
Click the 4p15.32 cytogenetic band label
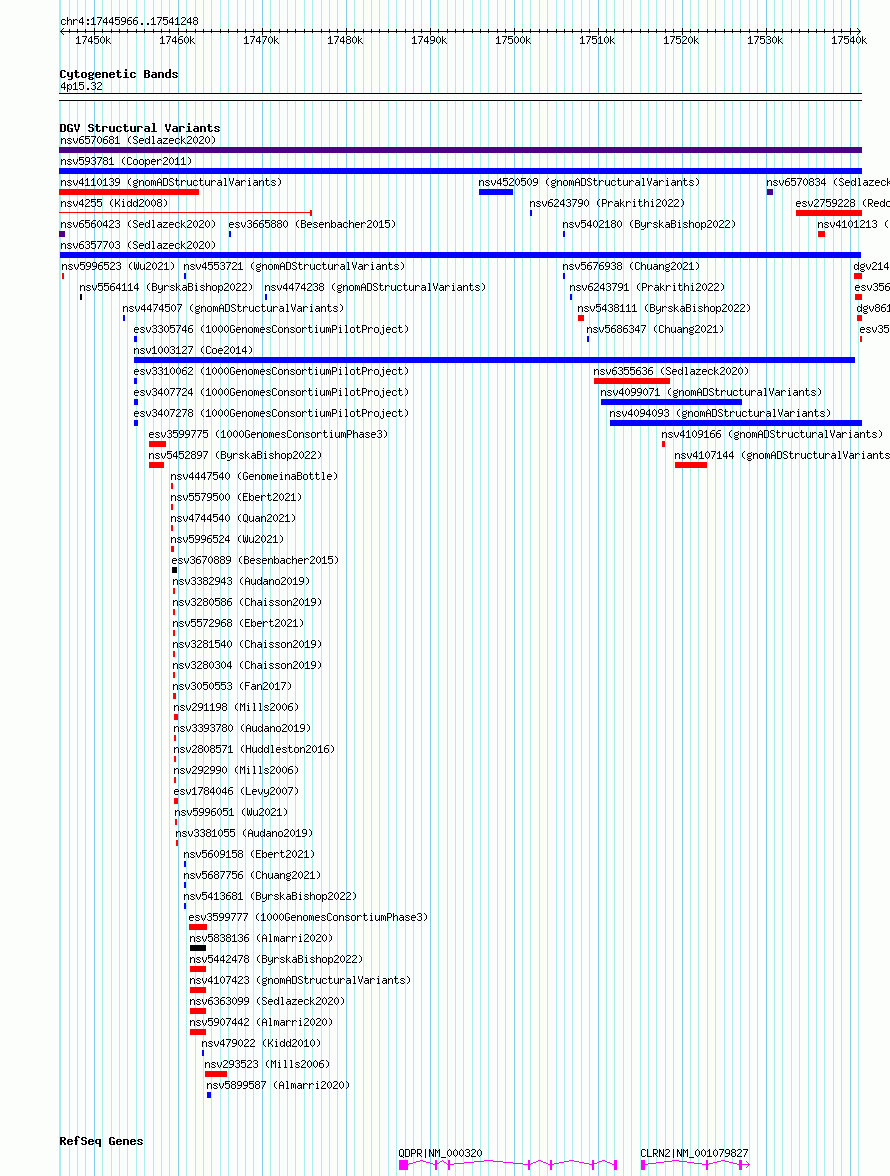pyautogui.click(x=81, y=86)
